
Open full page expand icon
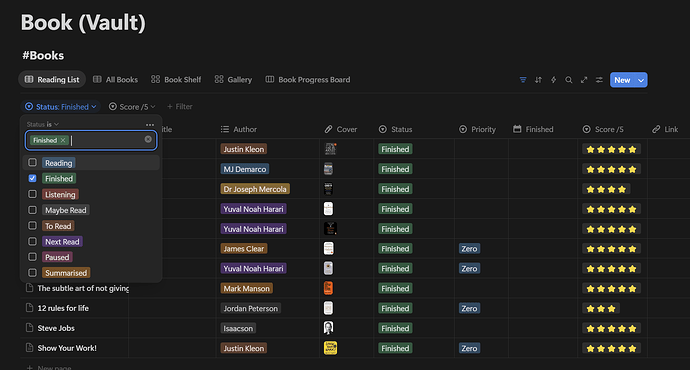coord(584,80)
